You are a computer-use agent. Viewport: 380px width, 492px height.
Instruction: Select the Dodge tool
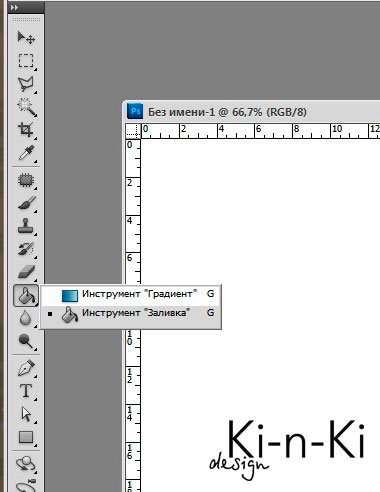(x=26, y=341)
